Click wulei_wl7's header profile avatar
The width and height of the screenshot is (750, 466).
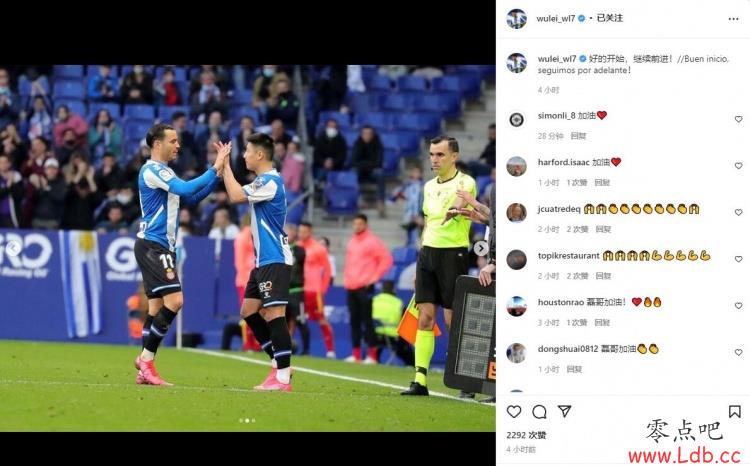517,19
